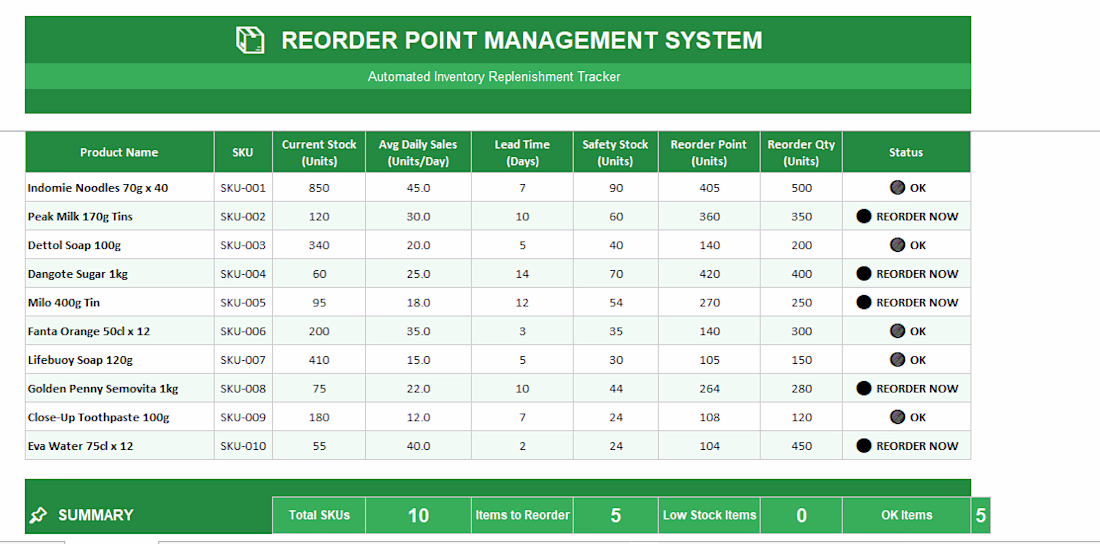Select the Total SKUs value 10
This screenshot has width=1100, height=544.
[418, 515]
